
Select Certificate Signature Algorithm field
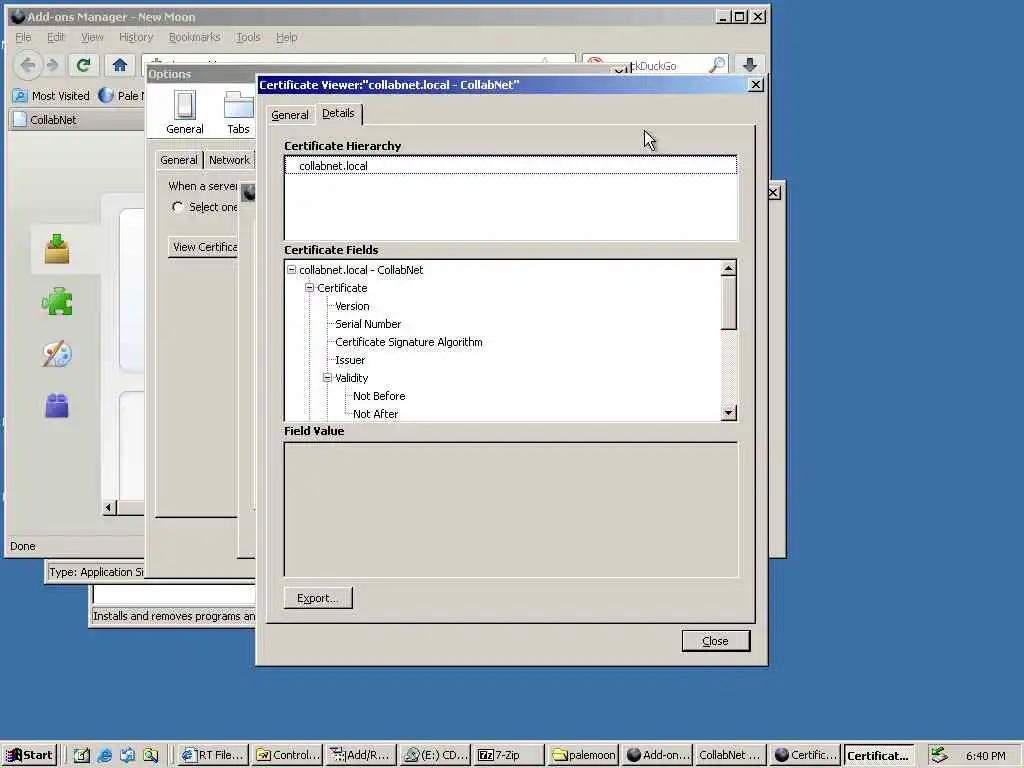click(x=409, y=342)
